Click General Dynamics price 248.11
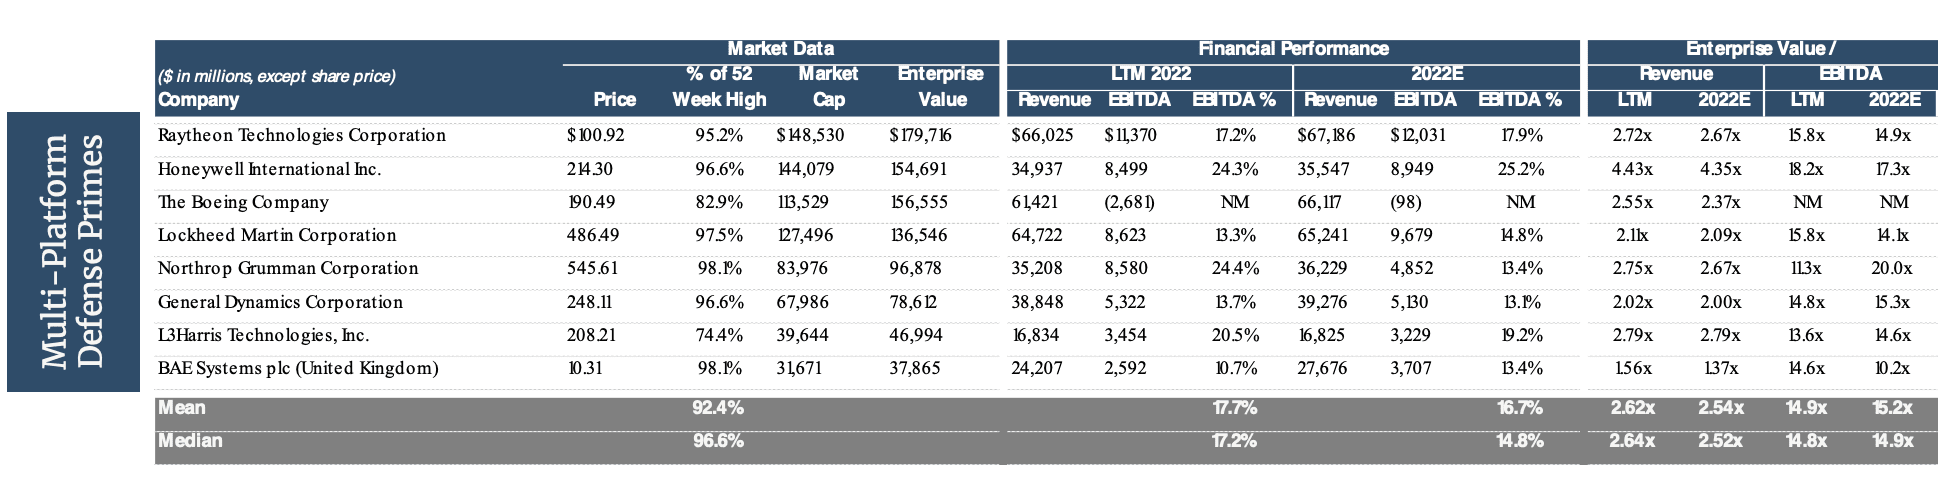Viewport: 1956px width, 484px height. (590, 302)
